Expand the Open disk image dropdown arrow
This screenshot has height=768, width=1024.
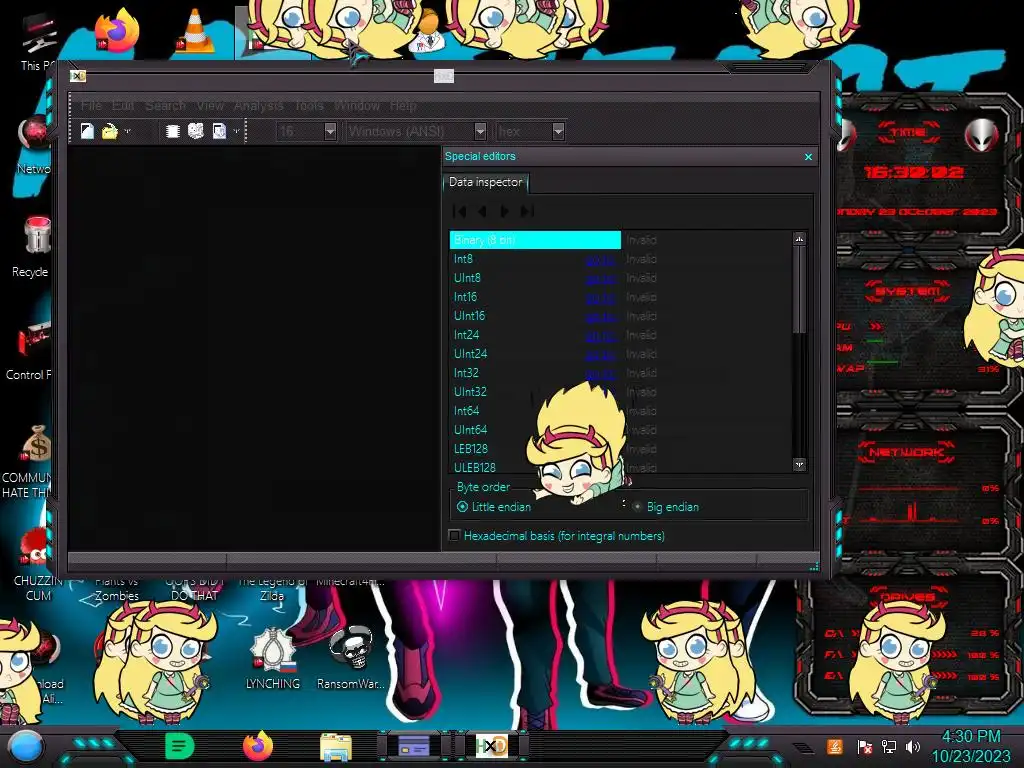(236, 131)
